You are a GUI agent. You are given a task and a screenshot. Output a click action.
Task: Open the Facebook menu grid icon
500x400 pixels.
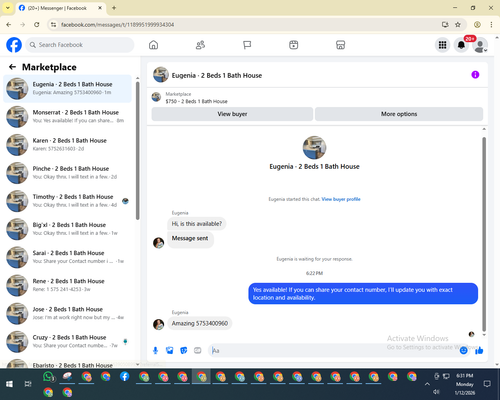tap(442, 45)
